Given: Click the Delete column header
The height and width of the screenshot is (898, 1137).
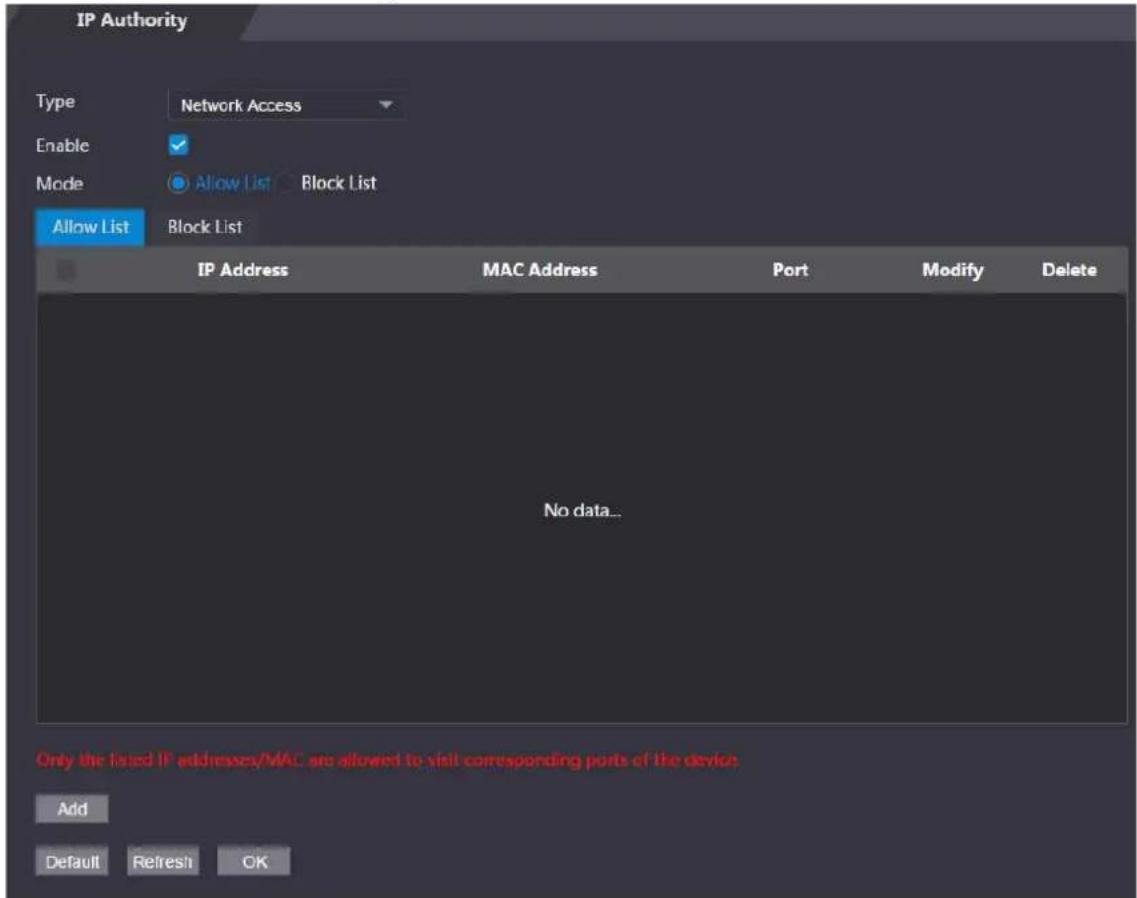Looking at the screenshot, I should click(1070, 270).
